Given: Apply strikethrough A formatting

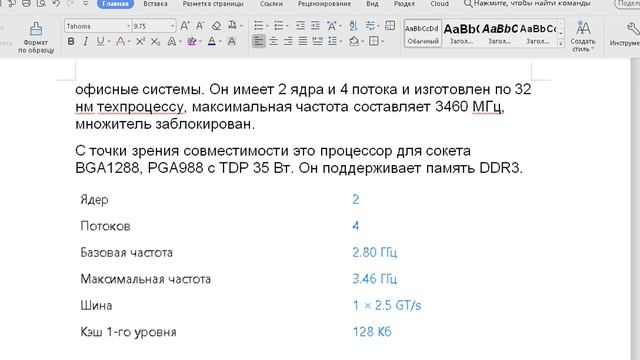Looking at the screenshot, I should (120, 41).
